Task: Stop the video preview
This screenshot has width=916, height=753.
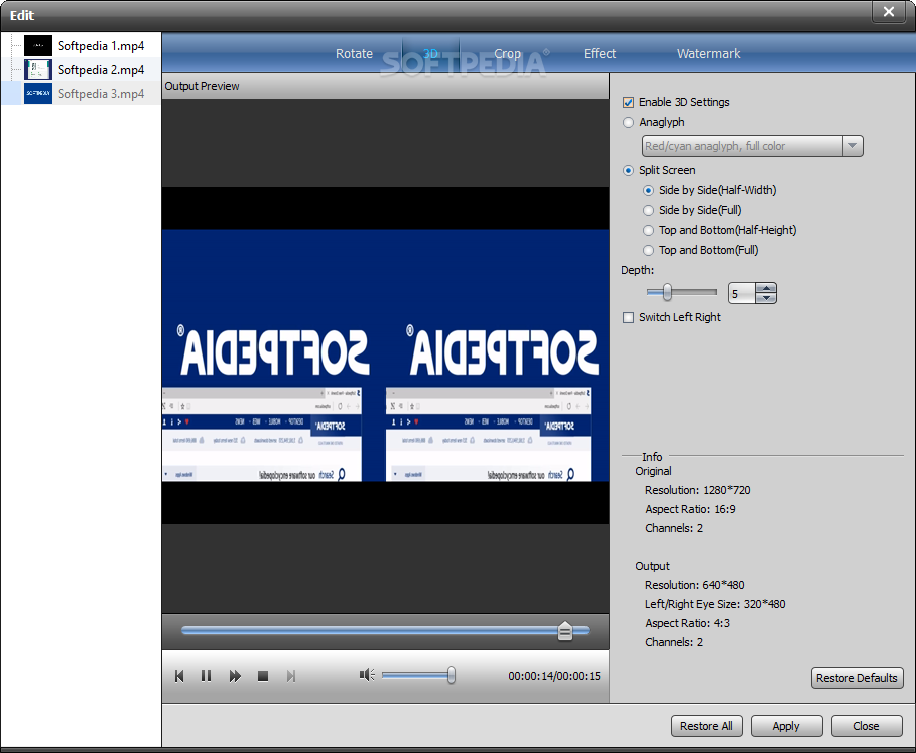Action: tap(263, 676)
